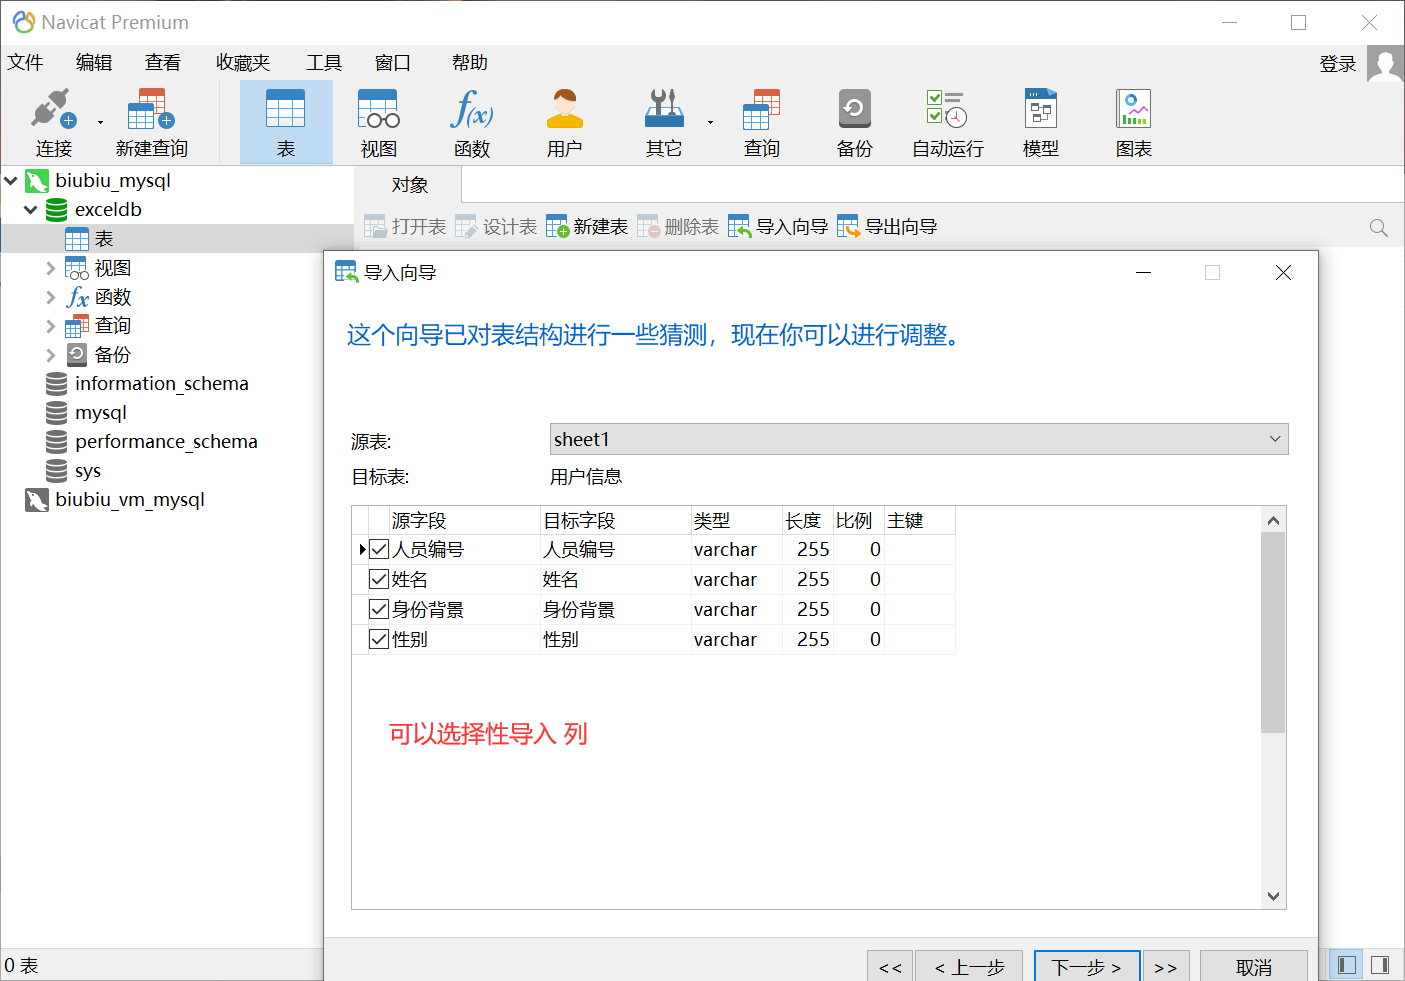Expand the 视图 tree node
Screen dimensions: 1405x981
[51, 268]
